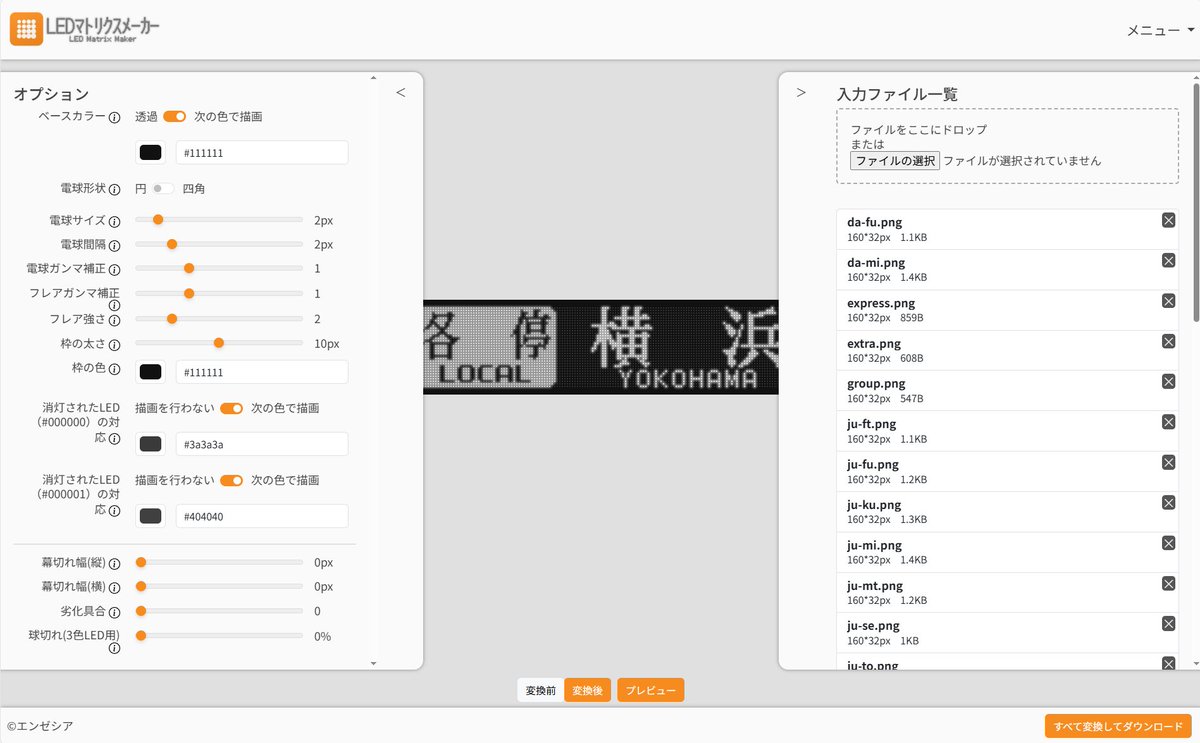Click info icon next to 電球サイズ
The width and height of the screenshot is (1200, 743).
coord(114,221)
